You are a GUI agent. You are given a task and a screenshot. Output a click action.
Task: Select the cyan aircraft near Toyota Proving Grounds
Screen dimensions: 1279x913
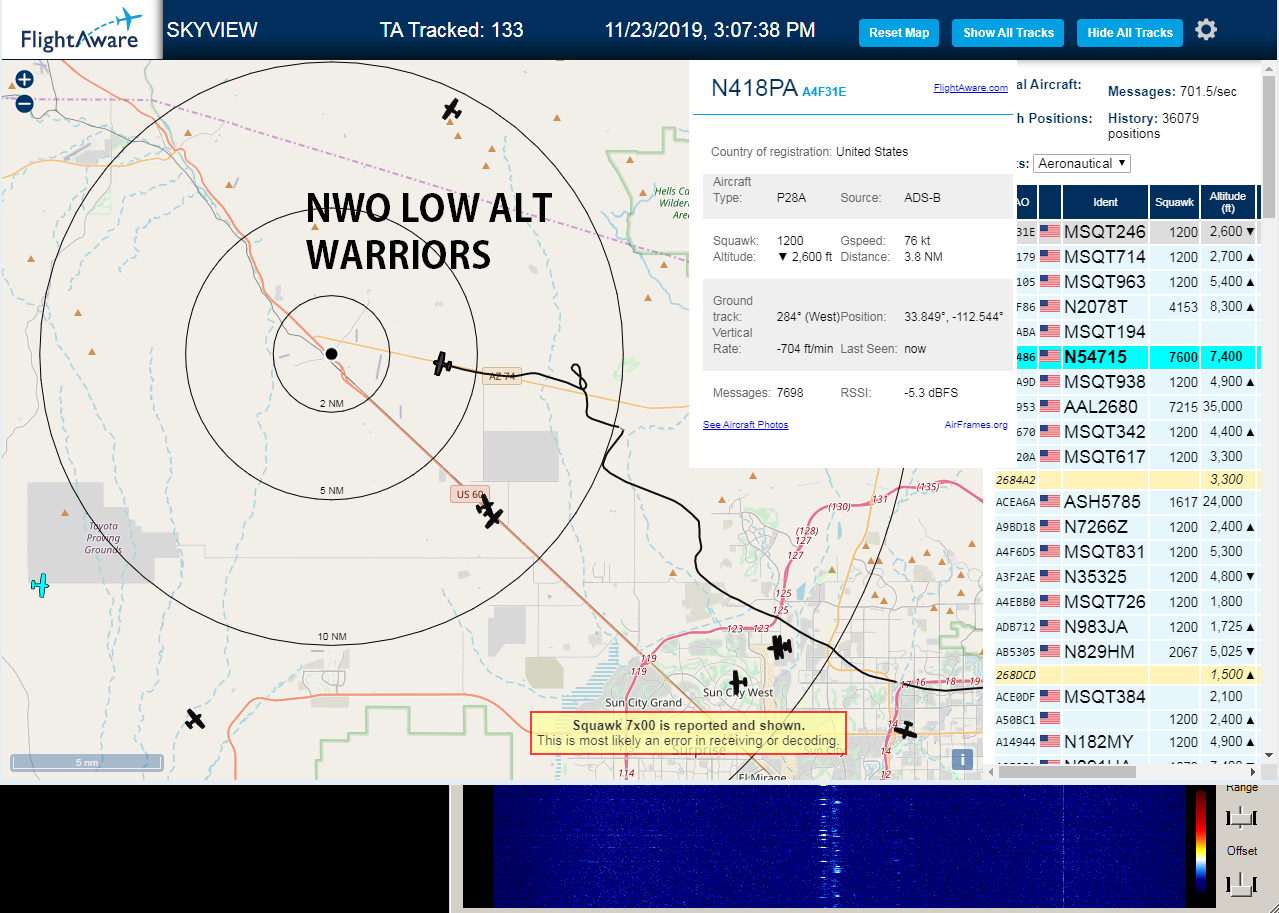point(40,585)
